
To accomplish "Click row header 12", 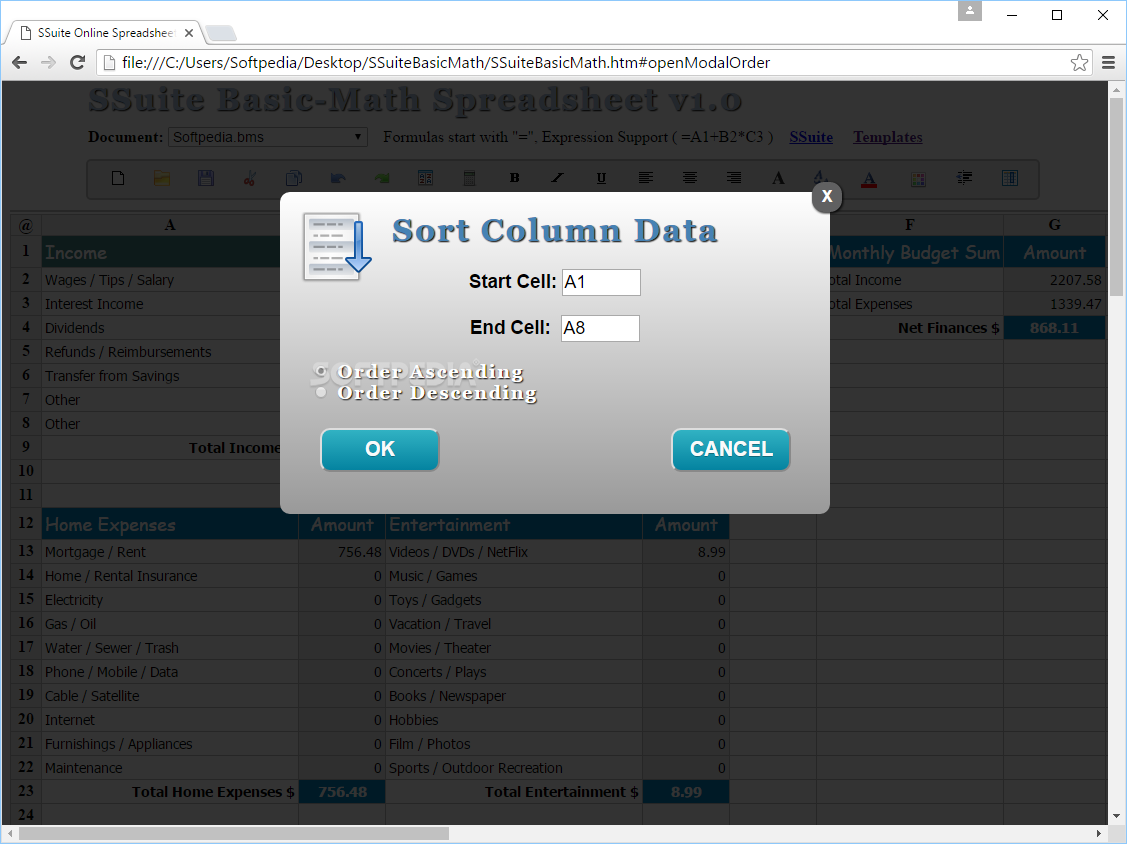I will [x=26, y=523].
